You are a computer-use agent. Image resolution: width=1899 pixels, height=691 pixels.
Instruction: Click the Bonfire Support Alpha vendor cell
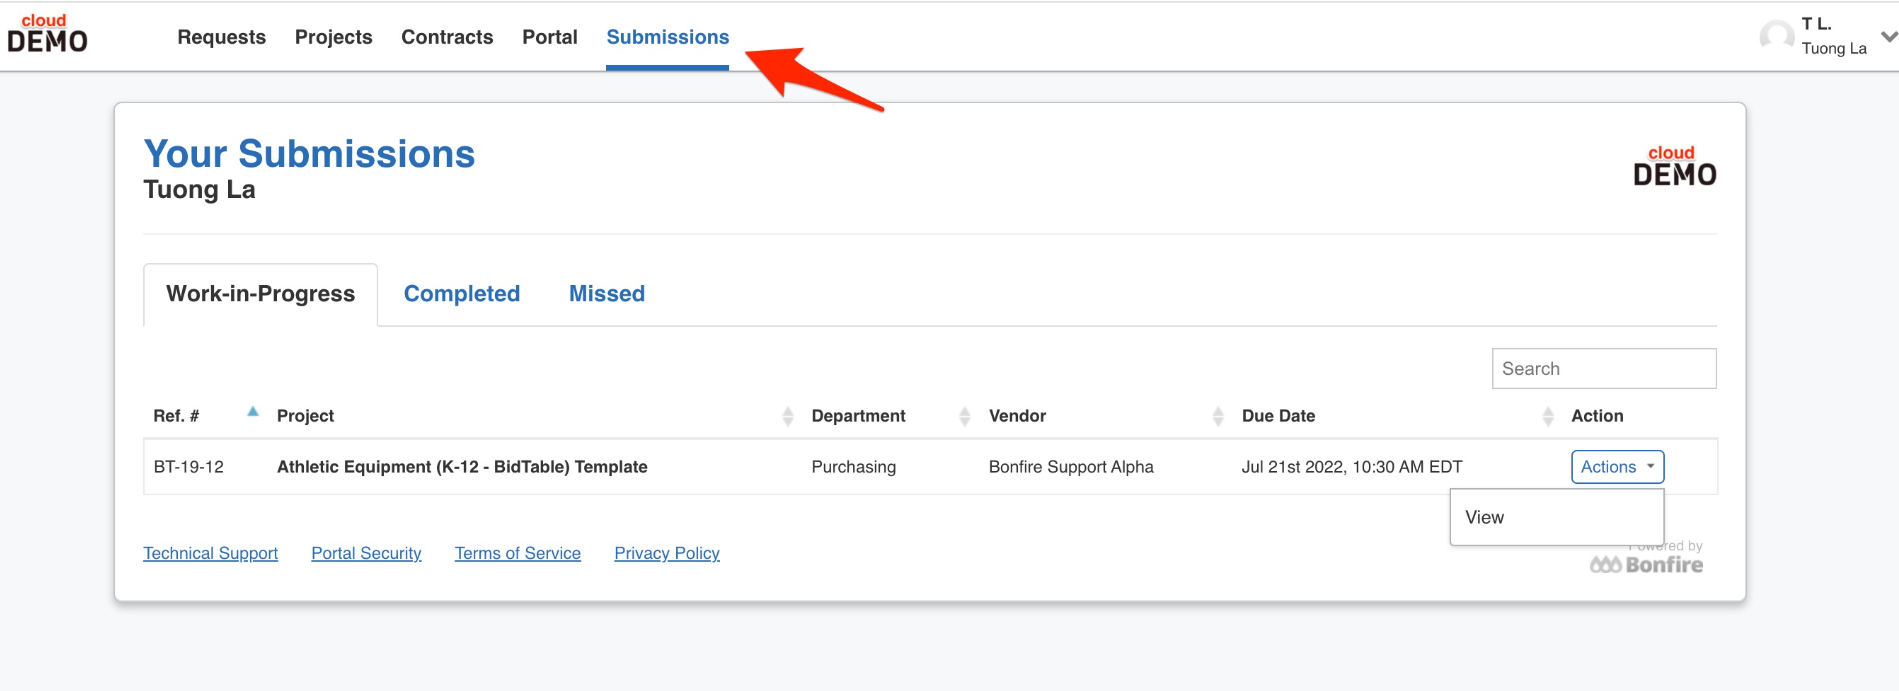1071,467
